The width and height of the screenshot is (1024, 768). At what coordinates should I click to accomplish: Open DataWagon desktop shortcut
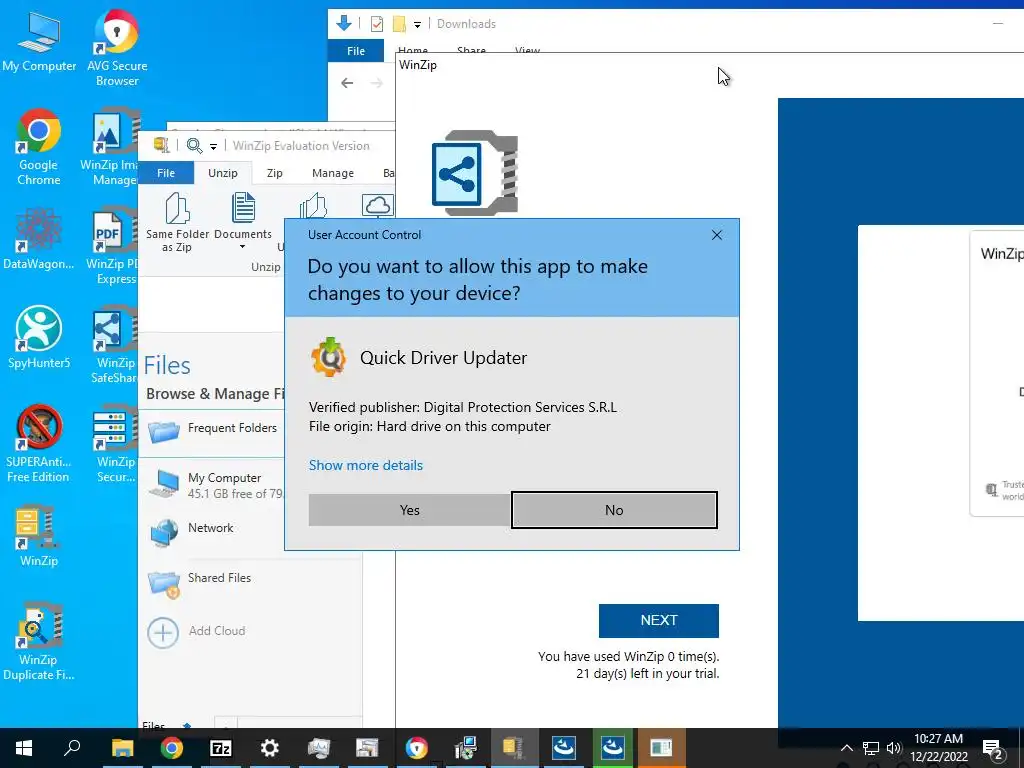(x=39, y=238)
